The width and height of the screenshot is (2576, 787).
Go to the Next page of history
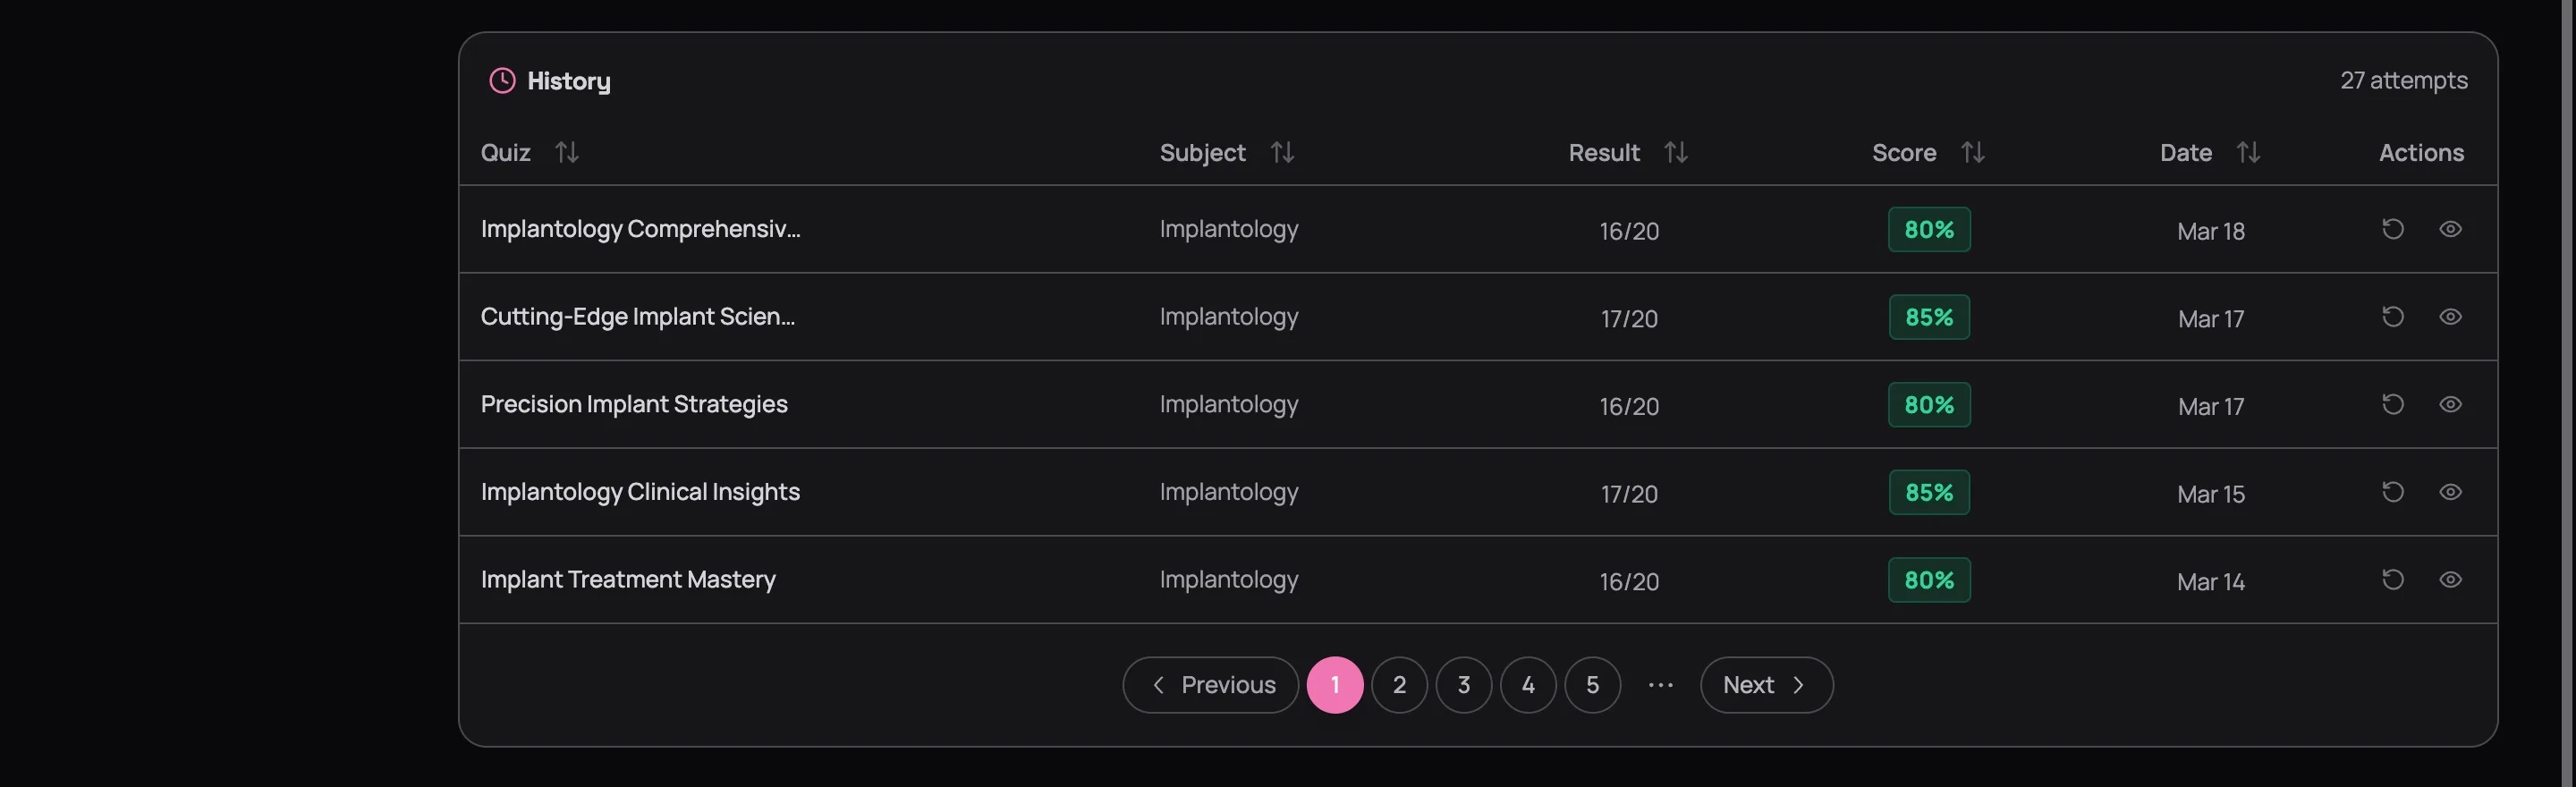pos(1764,684)
